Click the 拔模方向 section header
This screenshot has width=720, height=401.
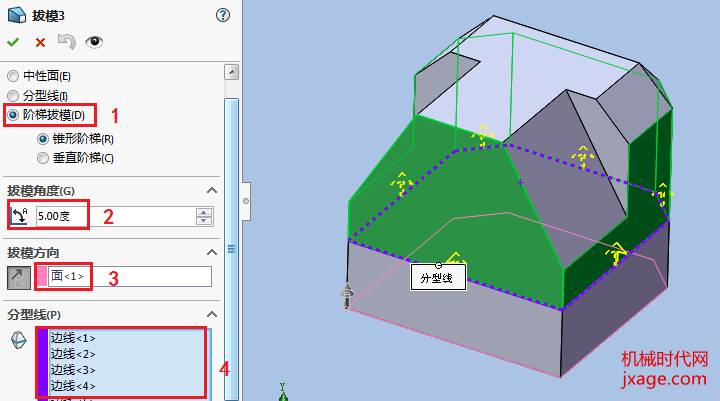[x=33, y=253]
